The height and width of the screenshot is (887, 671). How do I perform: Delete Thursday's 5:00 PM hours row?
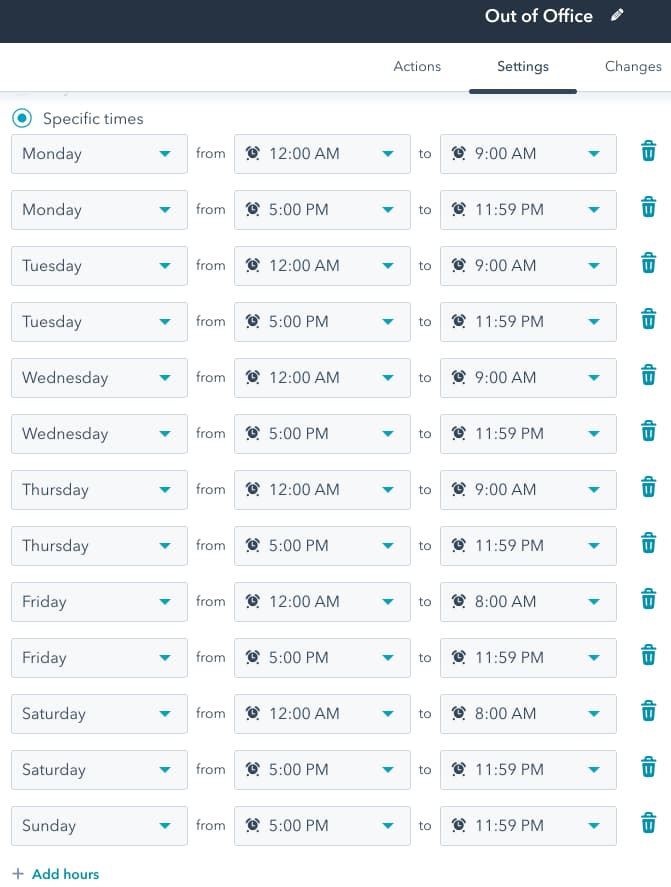(x=648, y=543)
